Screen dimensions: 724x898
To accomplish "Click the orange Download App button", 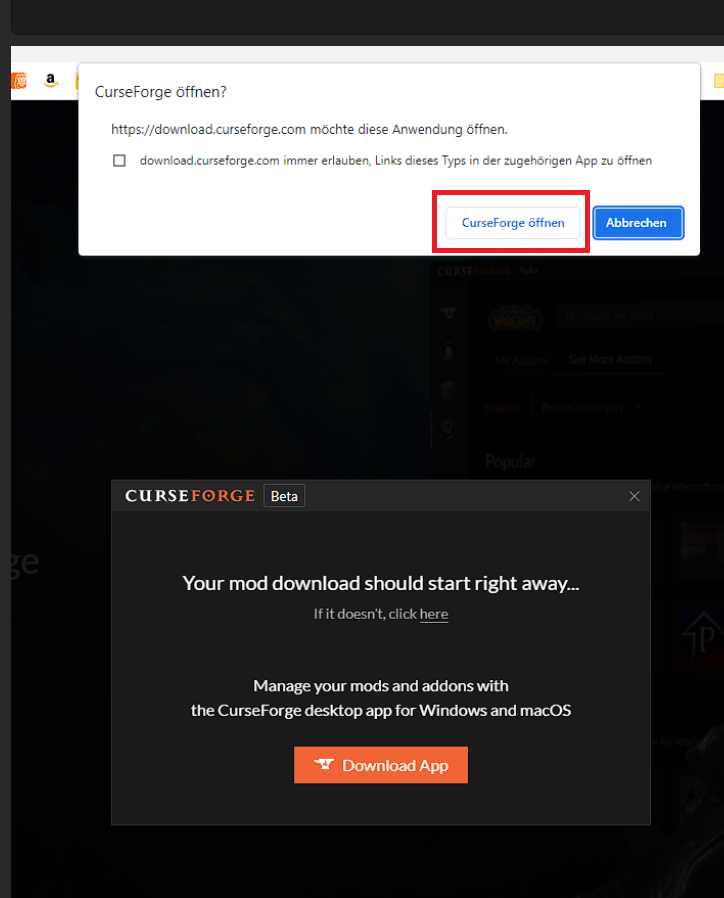I will click(x=381, y=765).
